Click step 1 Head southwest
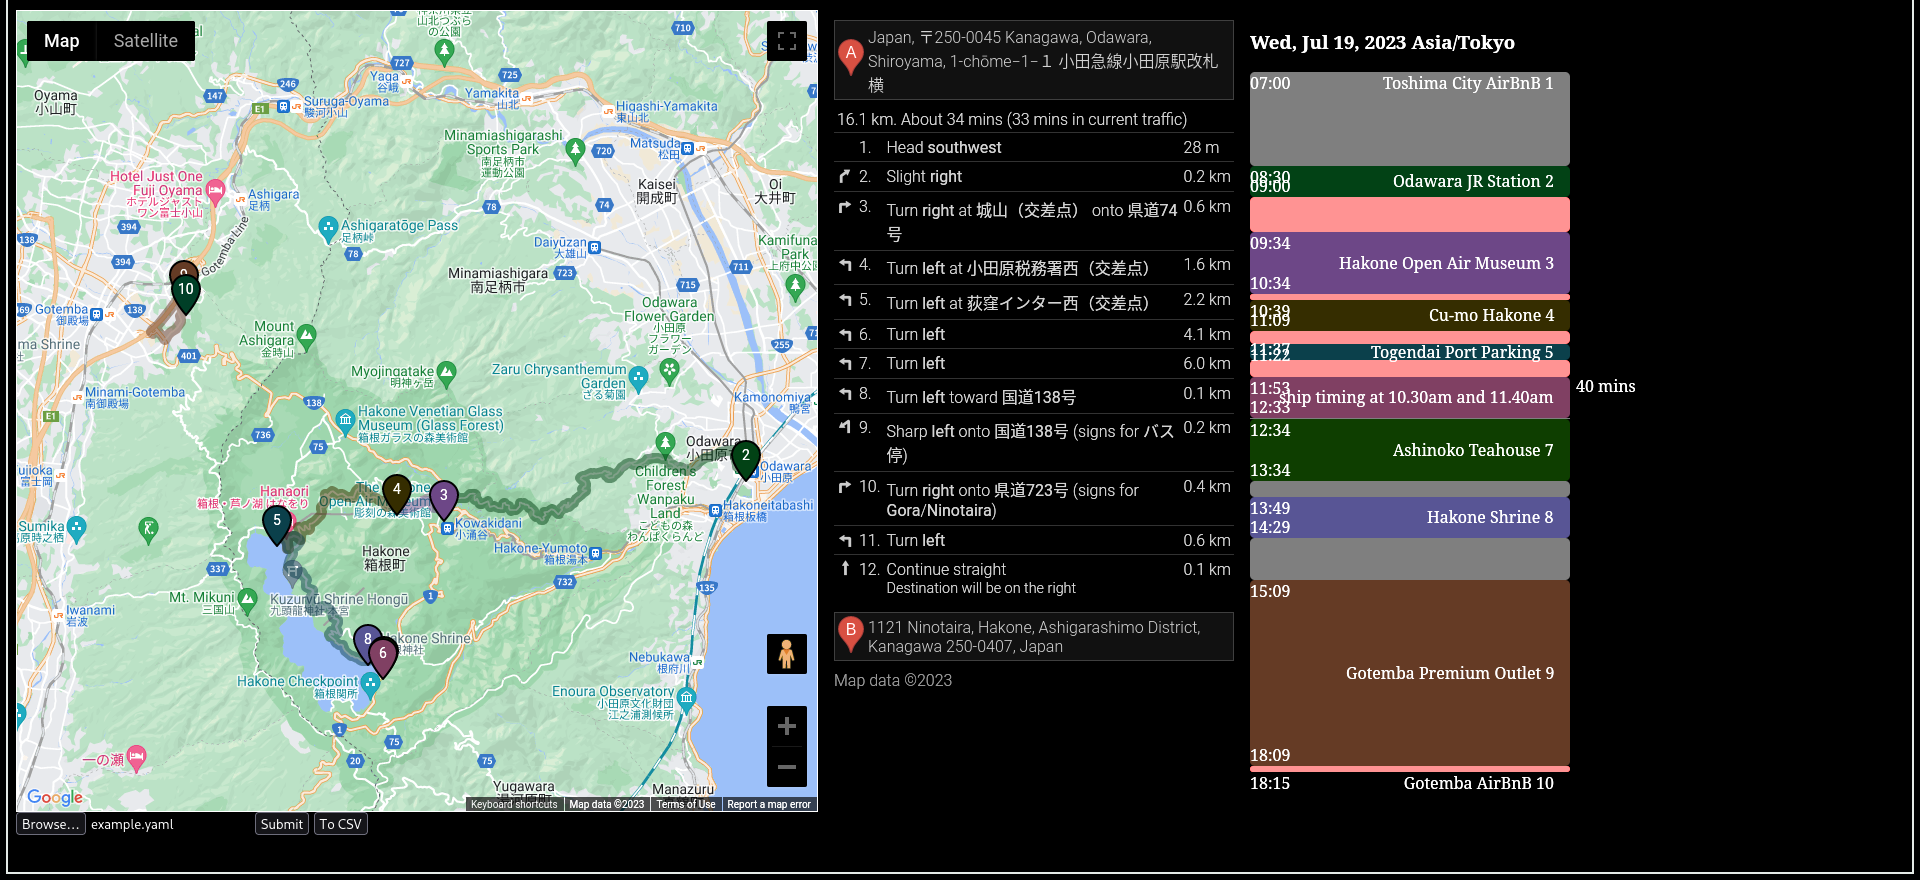Viewport: 1920px width, 880px height. [1034, 147]
